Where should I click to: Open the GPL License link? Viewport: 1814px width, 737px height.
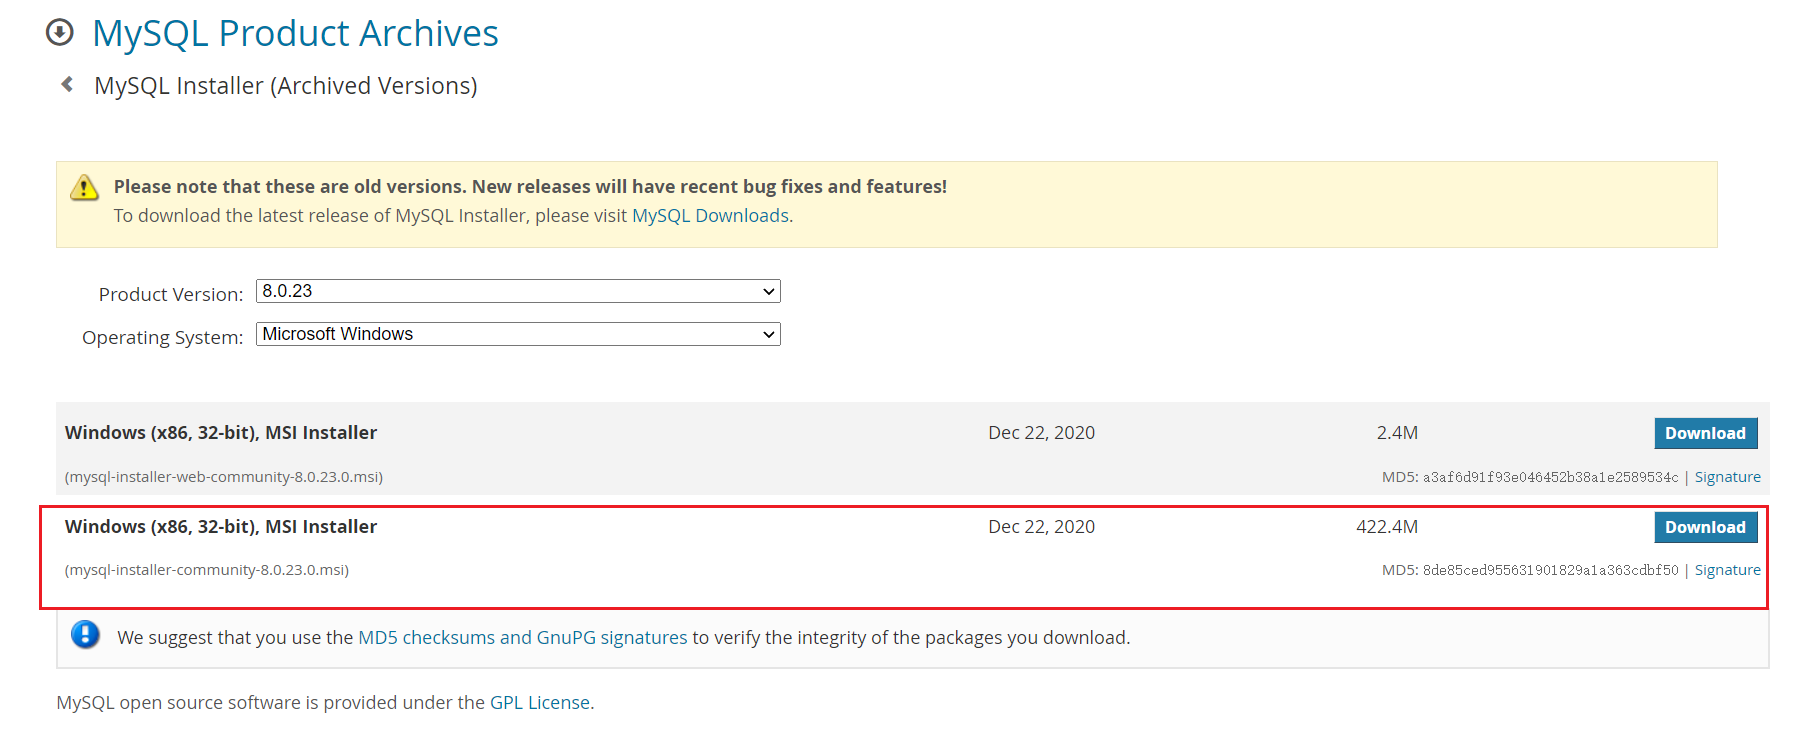[540, 703]
